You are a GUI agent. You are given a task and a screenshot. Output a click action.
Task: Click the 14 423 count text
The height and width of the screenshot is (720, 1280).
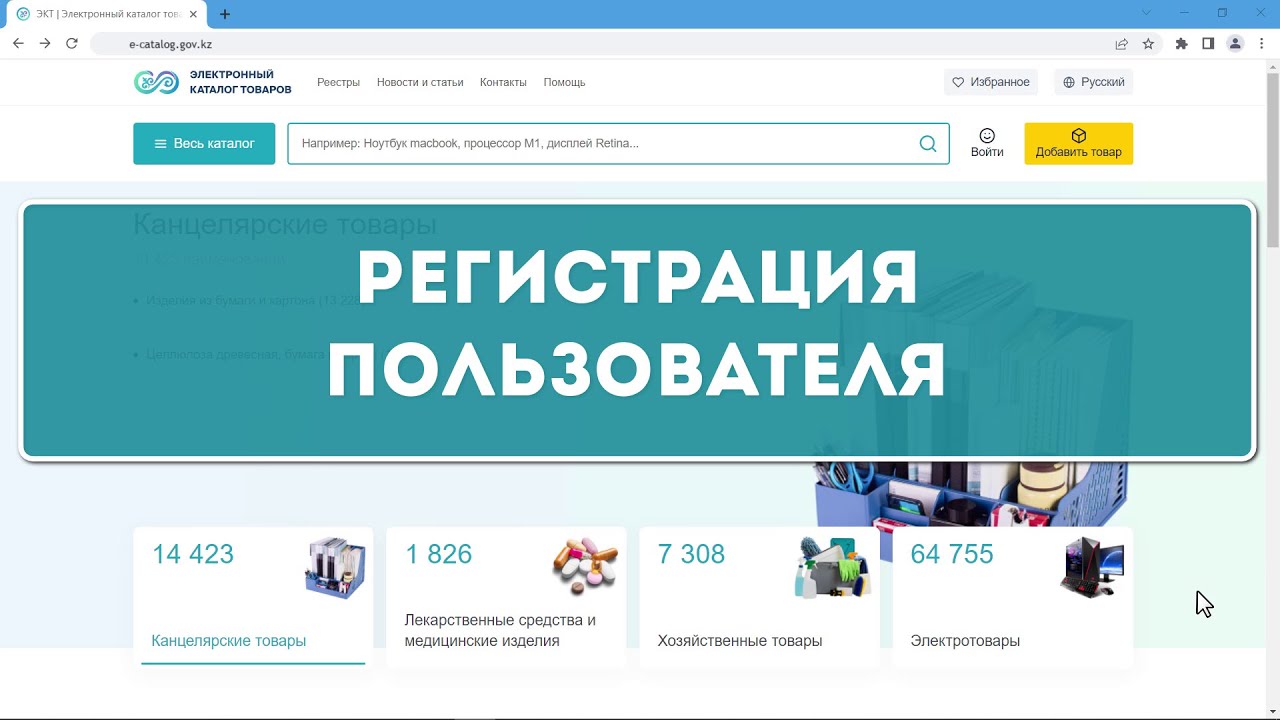tap(193, 554)
